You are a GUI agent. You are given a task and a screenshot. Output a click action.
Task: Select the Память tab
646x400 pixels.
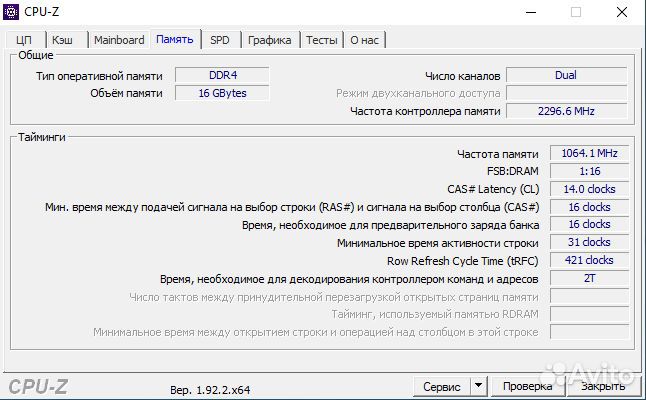[175, 39]
